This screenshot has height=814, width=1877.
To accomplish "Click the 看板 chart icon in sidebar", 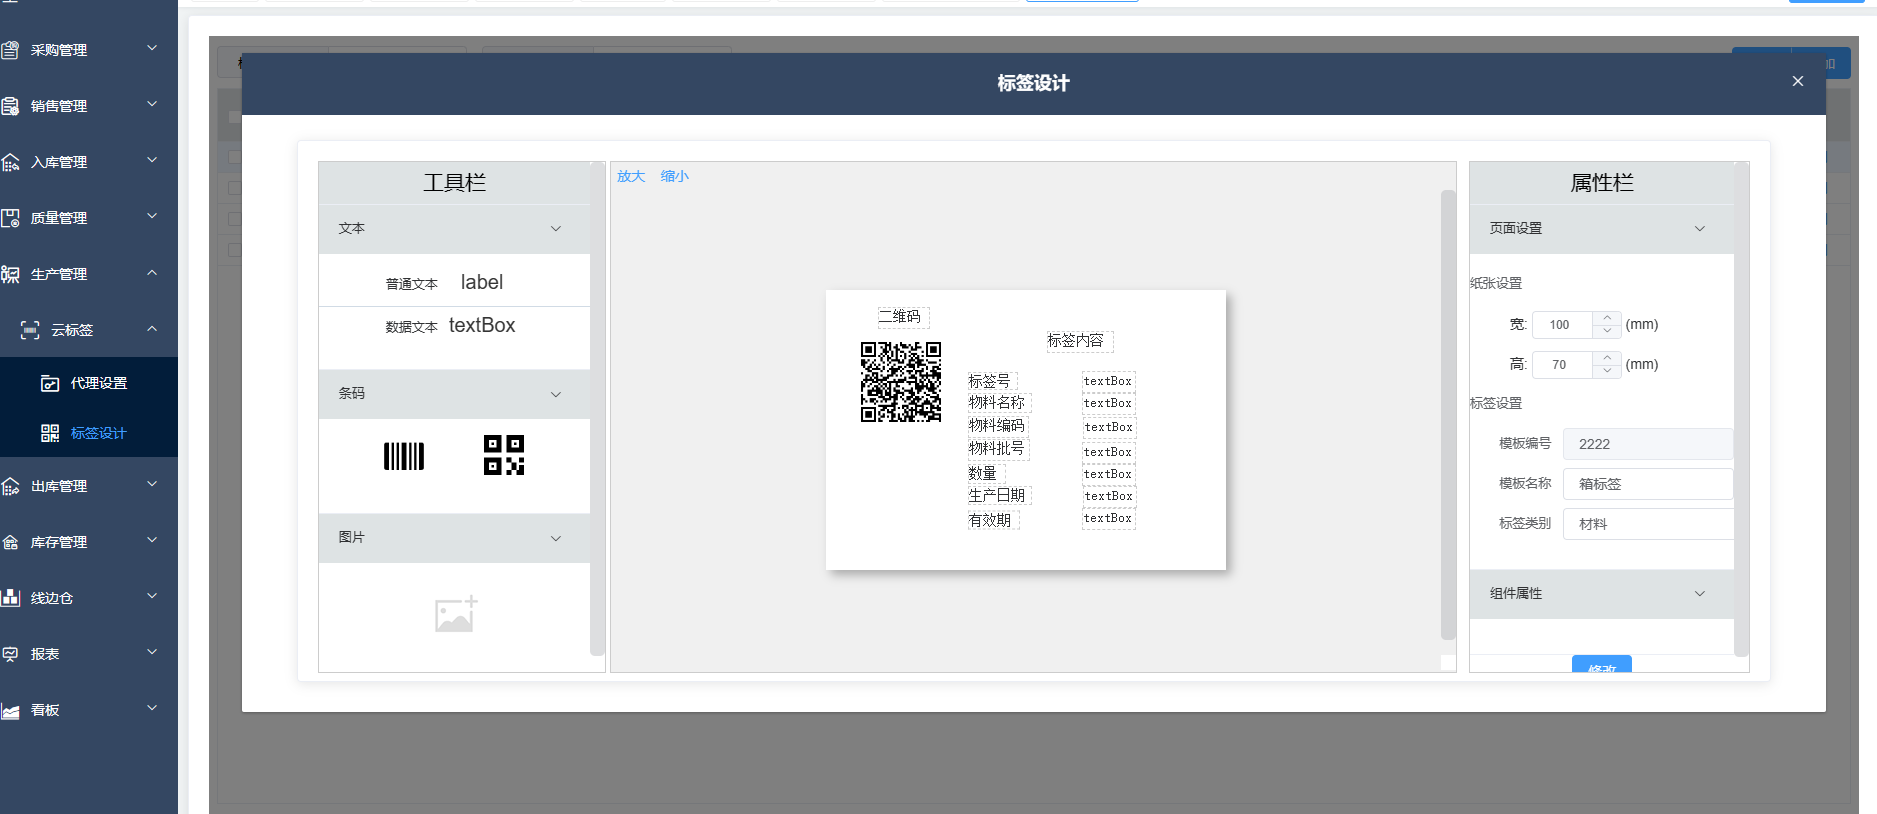I will click(11, 710).
